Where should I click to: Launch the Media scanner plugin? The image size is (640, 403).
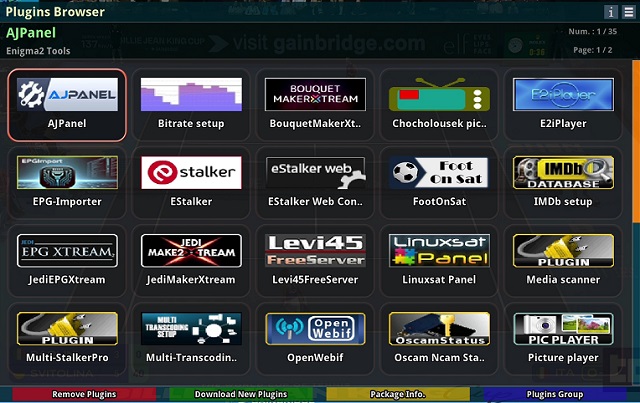point(563,261)
